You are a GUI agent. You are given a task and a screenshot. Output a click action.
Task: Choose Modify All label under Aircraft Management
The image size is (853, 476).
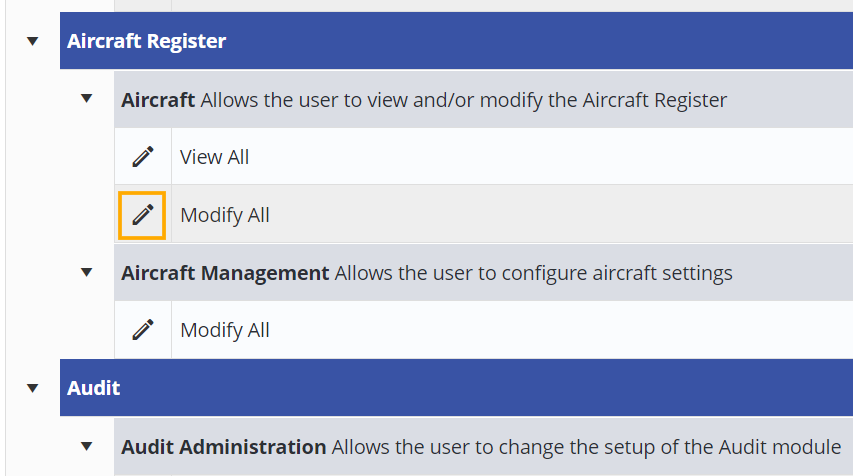pos(224,330)
